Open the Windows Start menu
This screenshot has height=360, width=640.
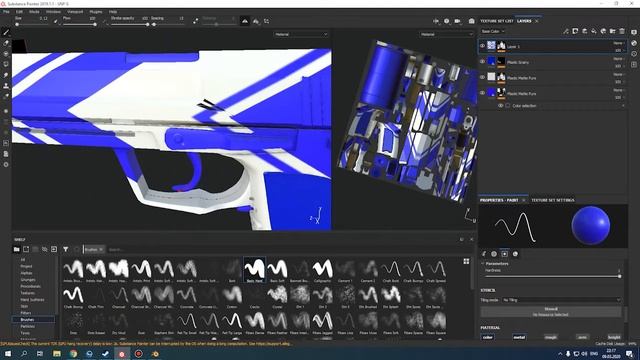(8, 353)
